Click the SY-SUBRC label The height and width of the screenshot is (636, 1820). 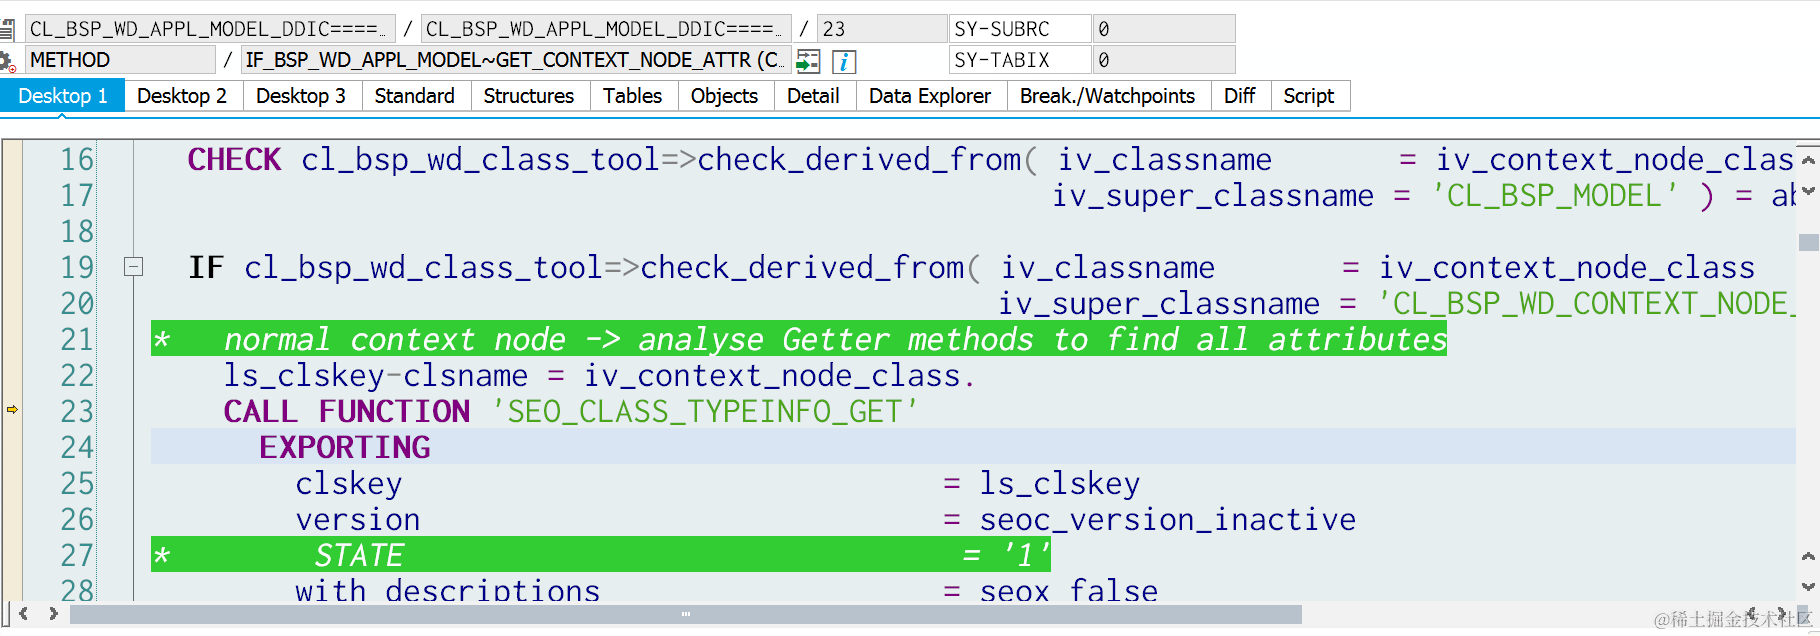click(x=1020, y=29)
